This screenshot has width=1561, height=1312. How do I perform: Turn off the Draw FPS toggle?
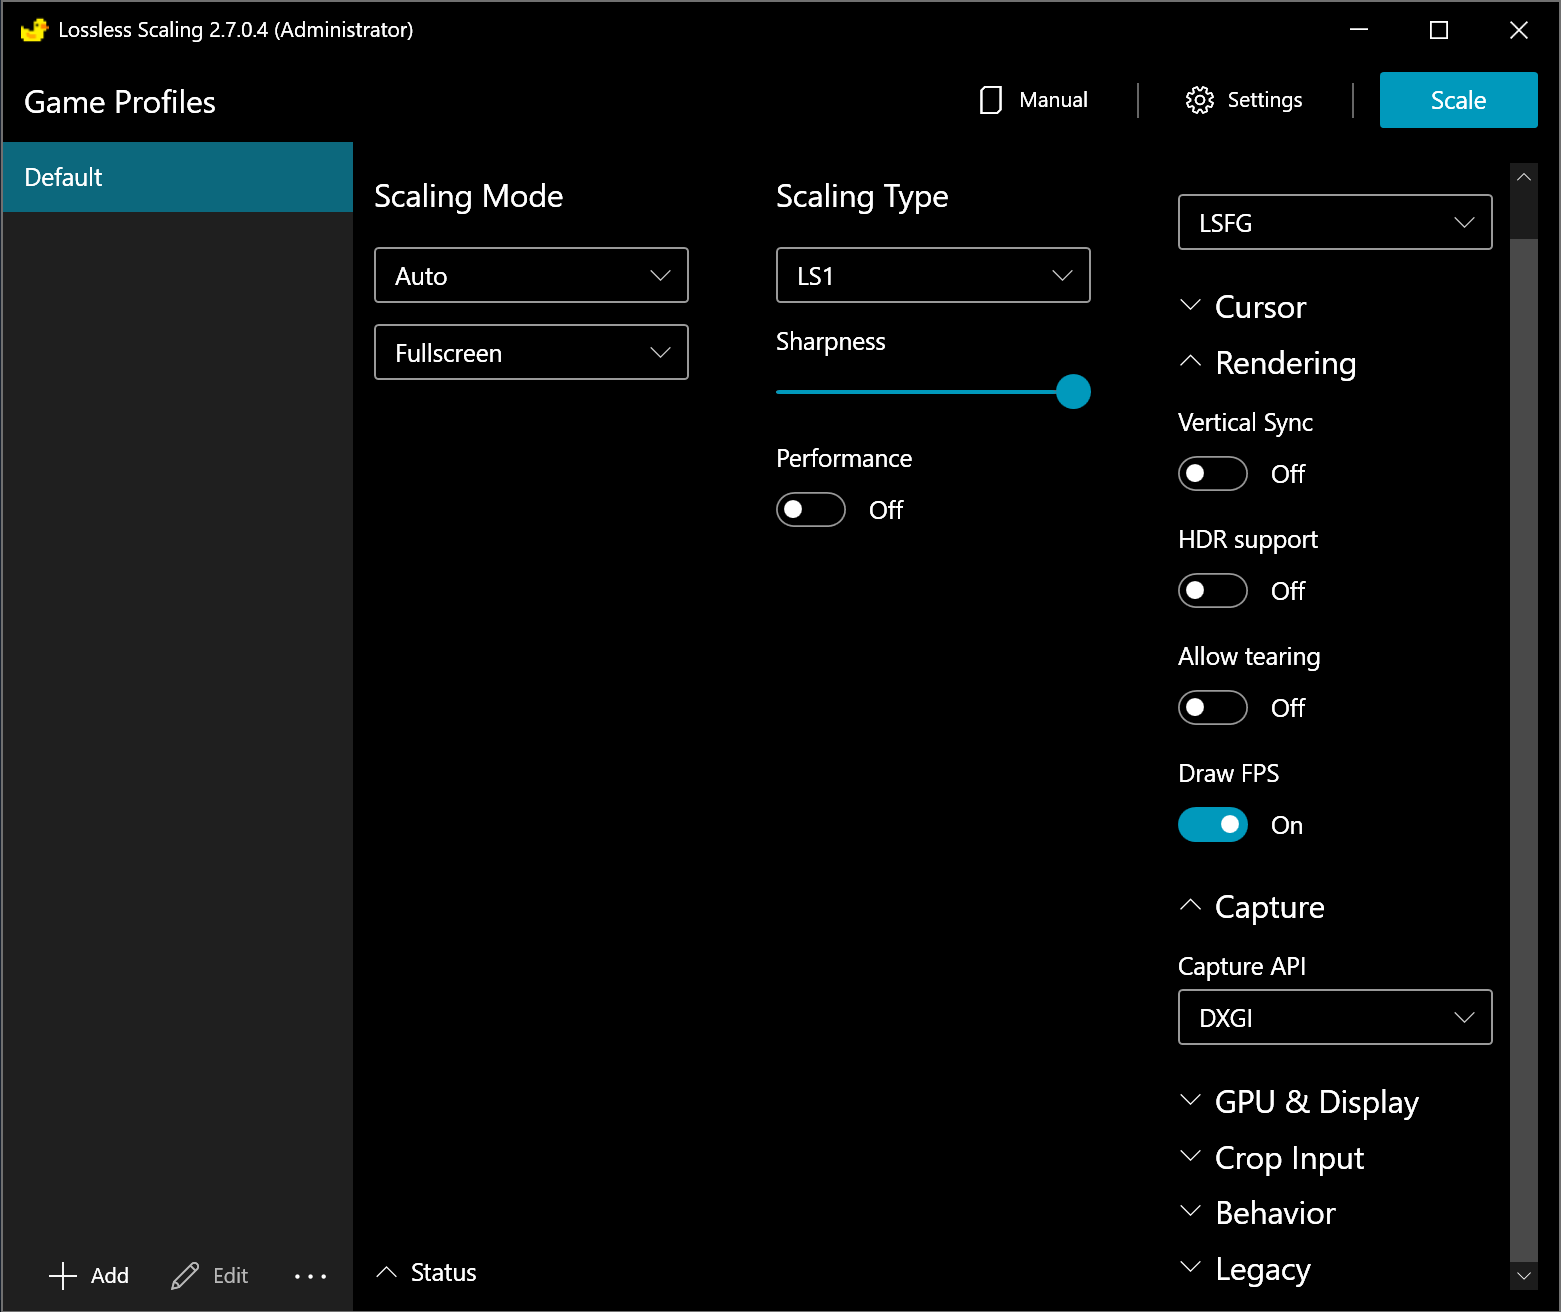1213,825
